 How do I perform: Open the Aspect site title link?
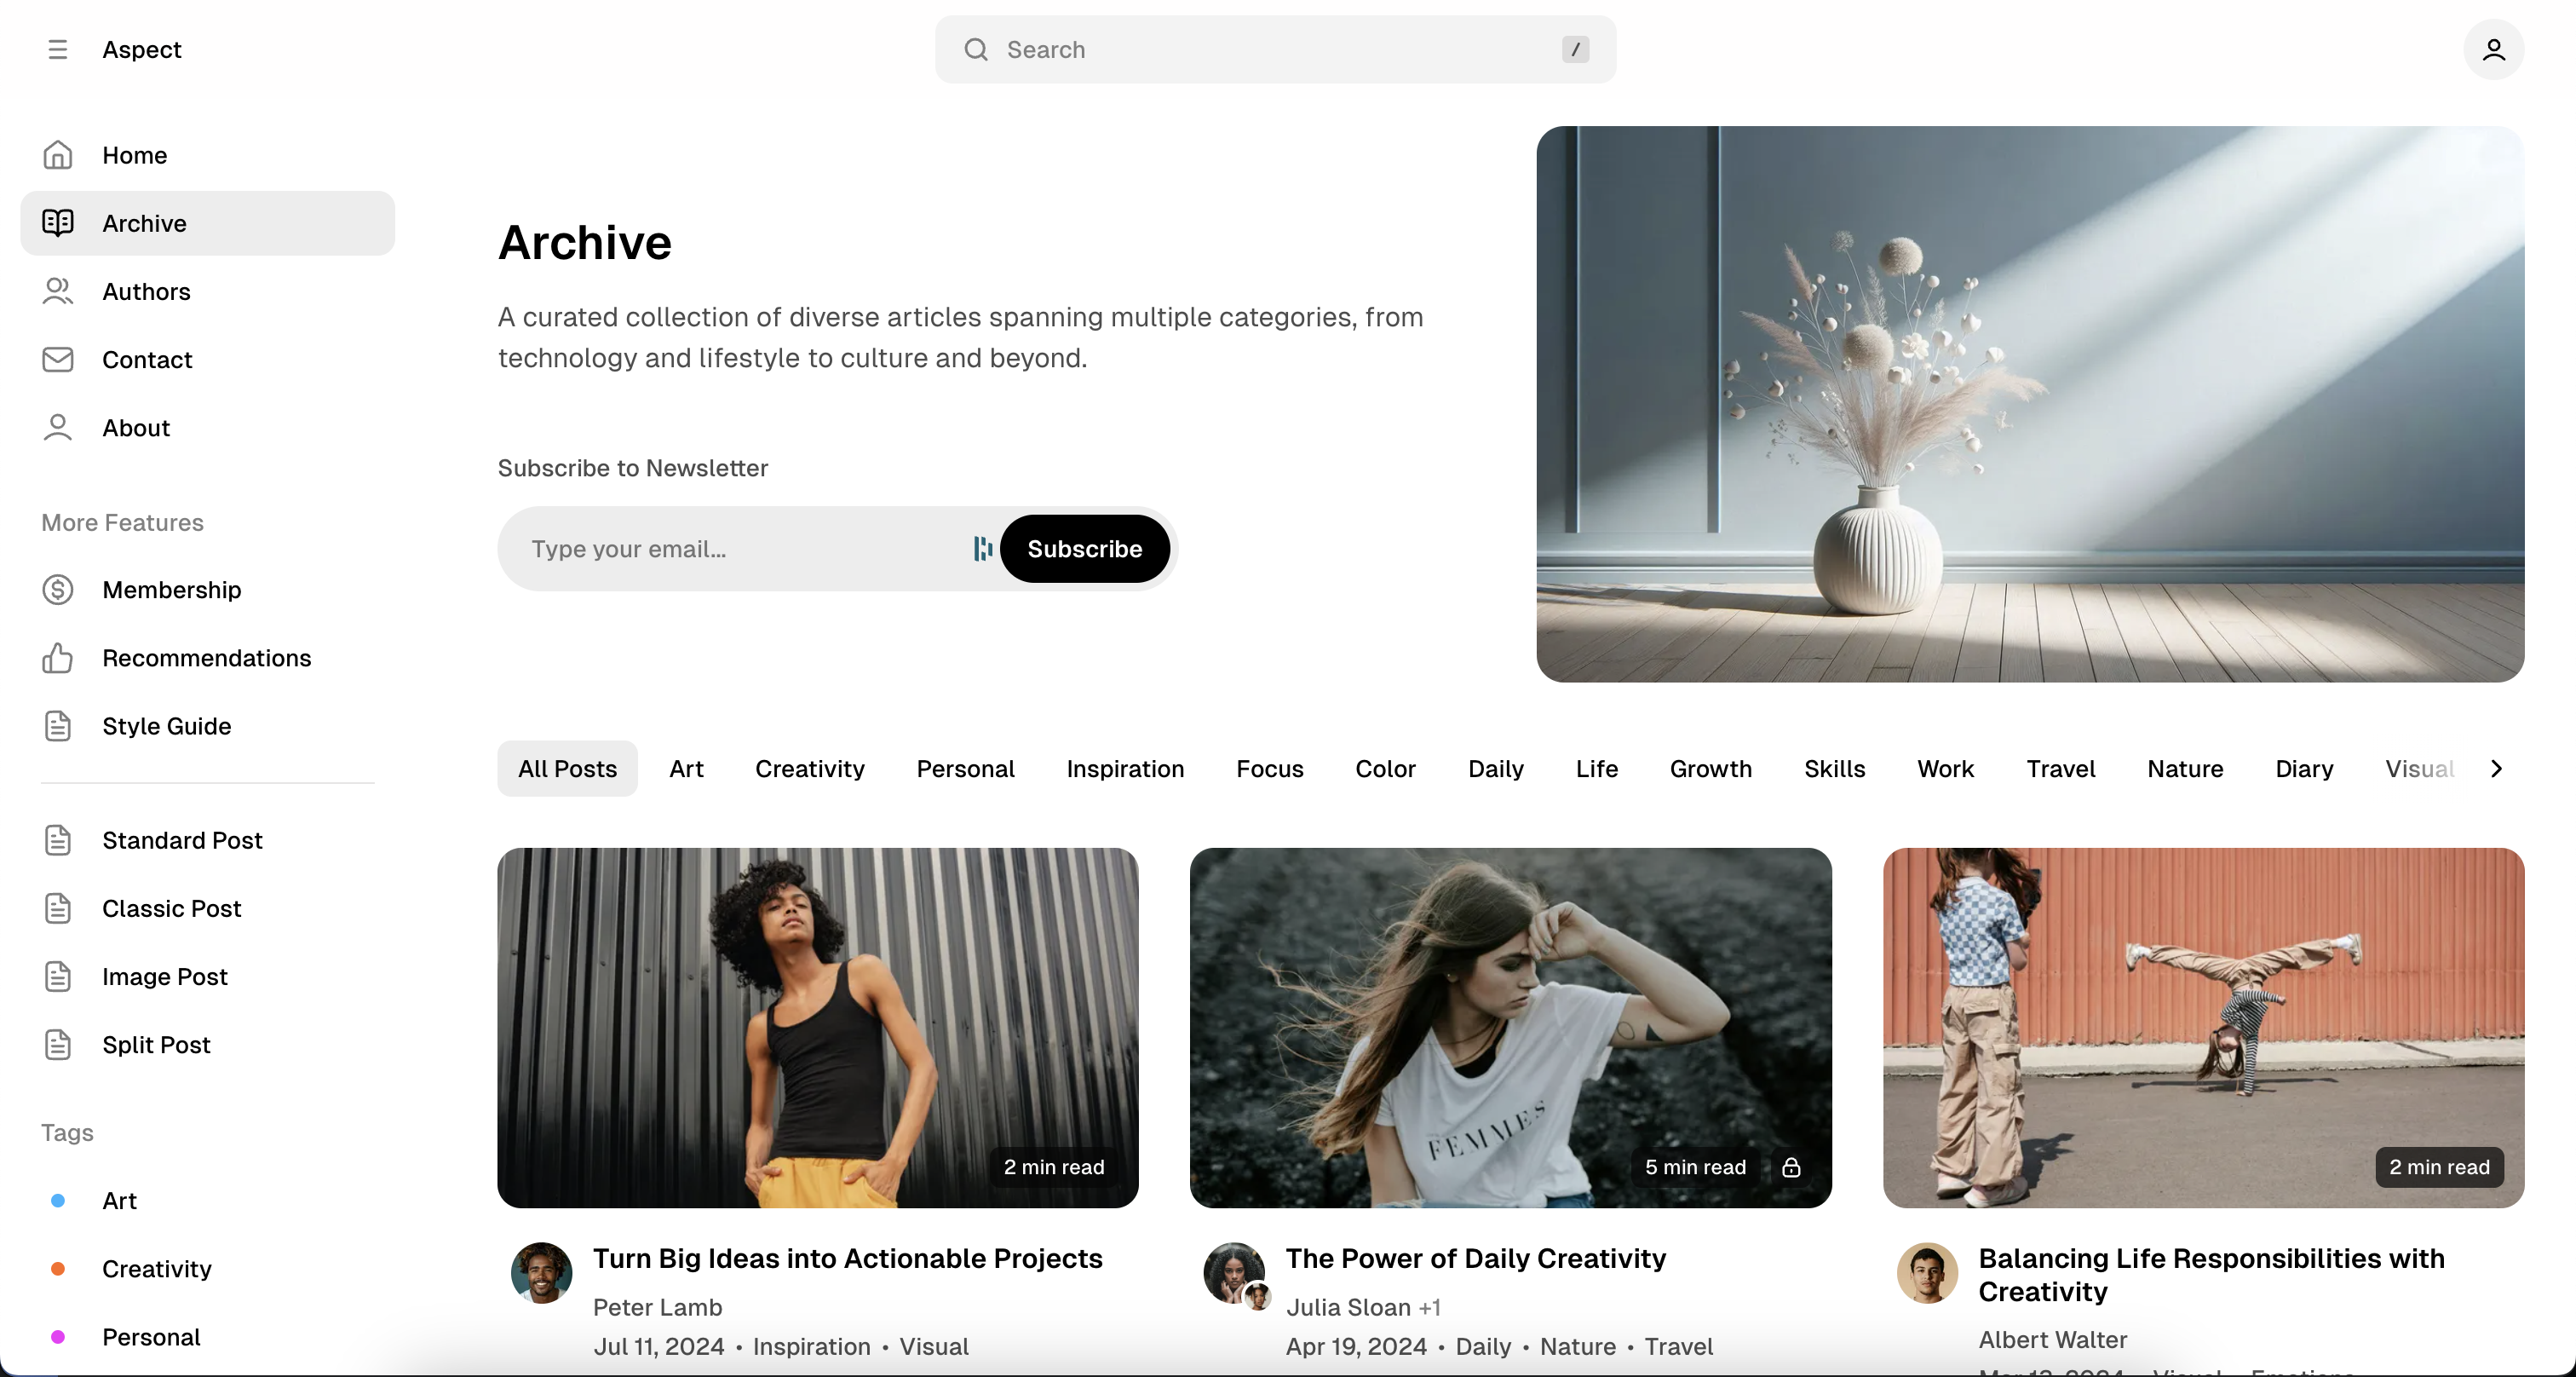141,49
